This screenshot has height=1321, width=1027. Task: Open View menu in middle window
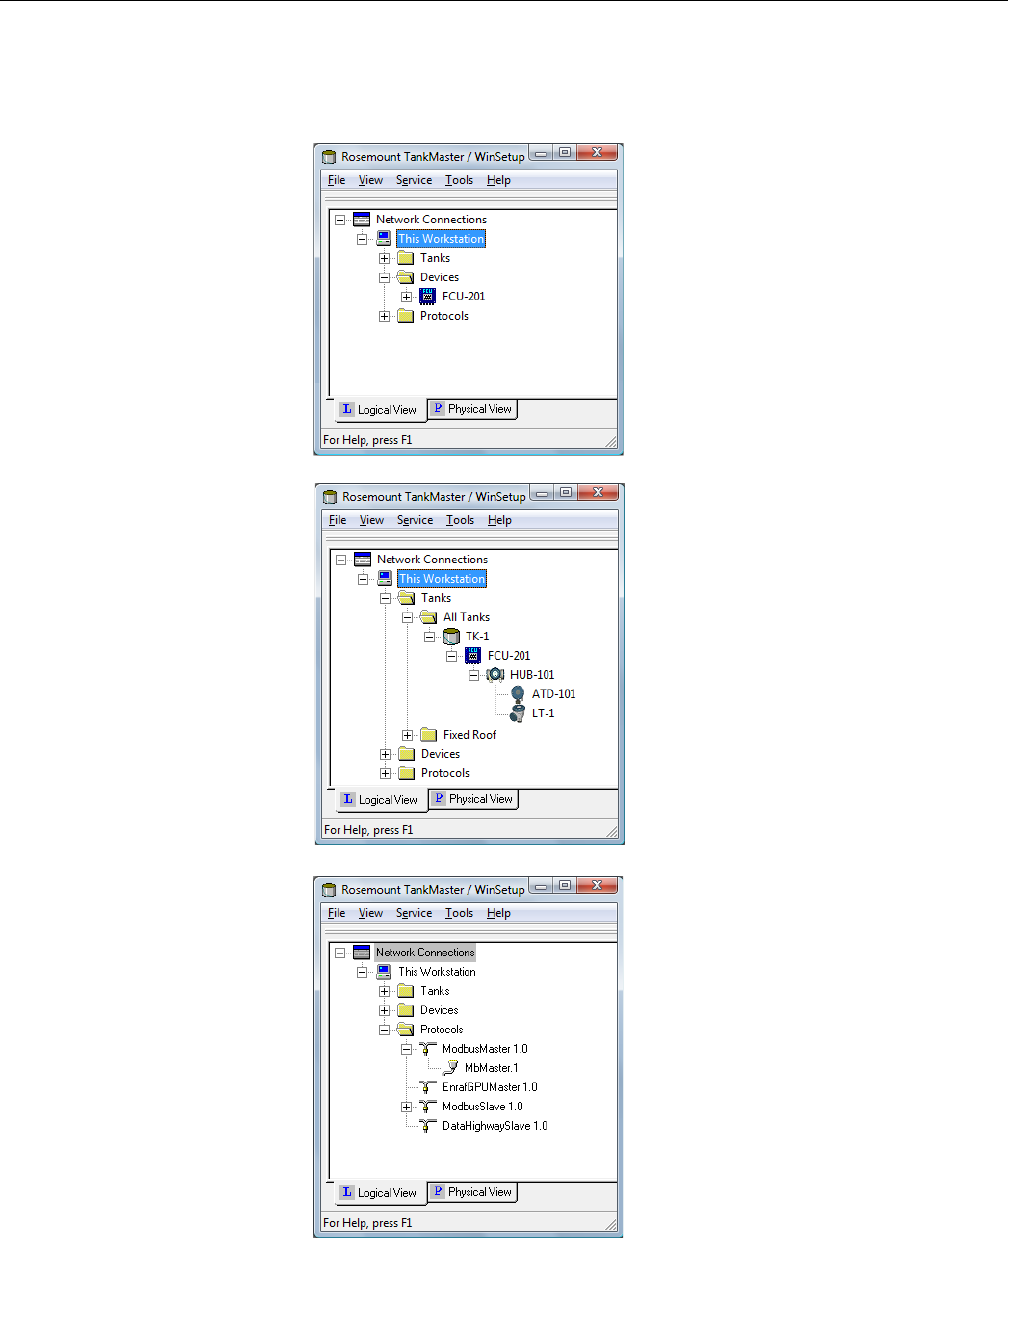tap(372, 520)
